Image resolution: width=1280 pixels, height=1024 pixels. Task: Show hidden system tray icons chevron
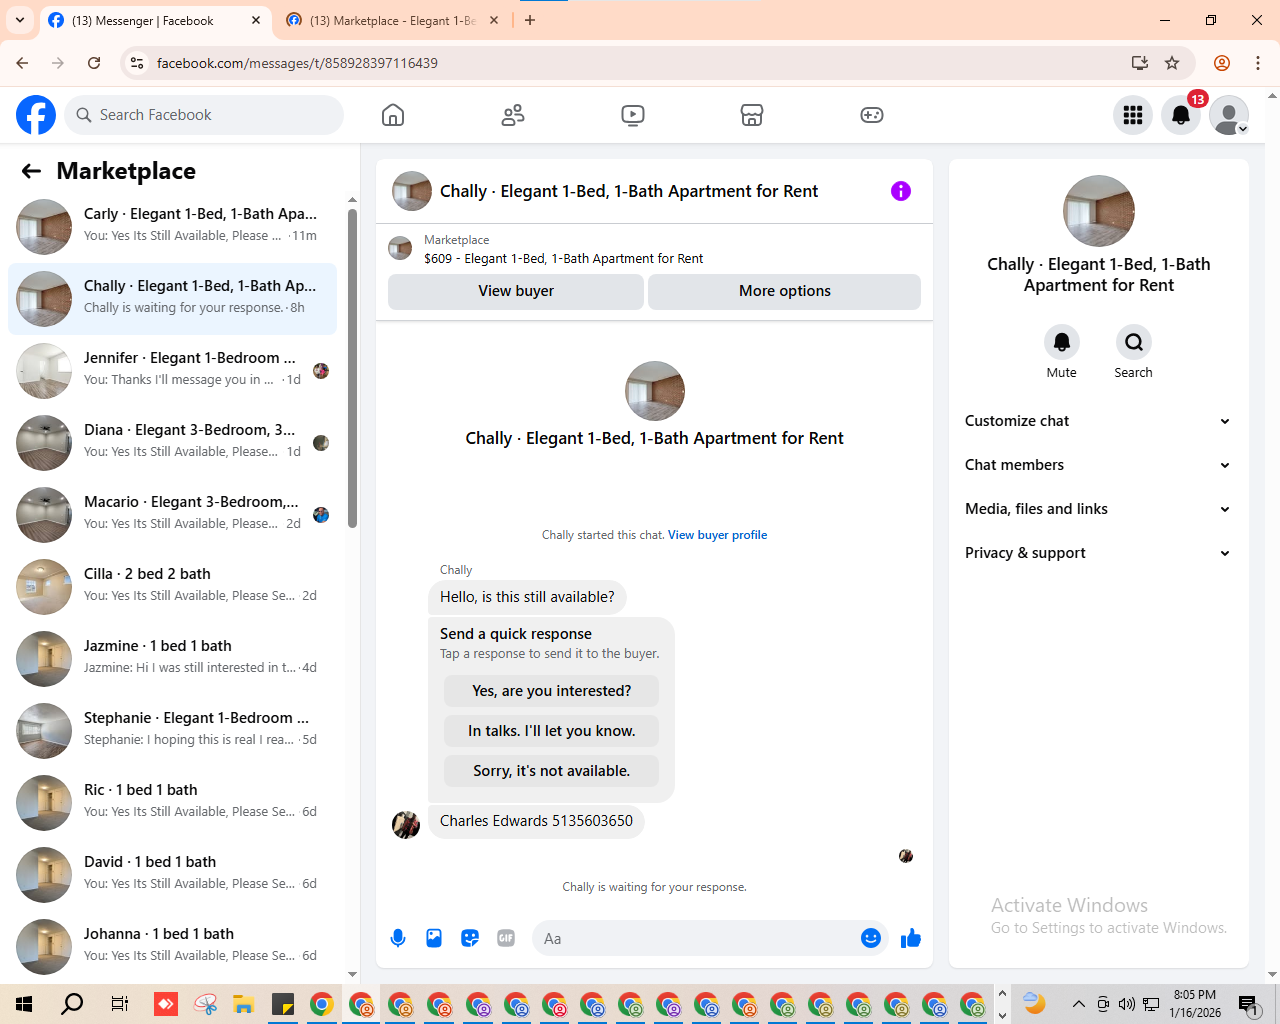point(1078,1004)
